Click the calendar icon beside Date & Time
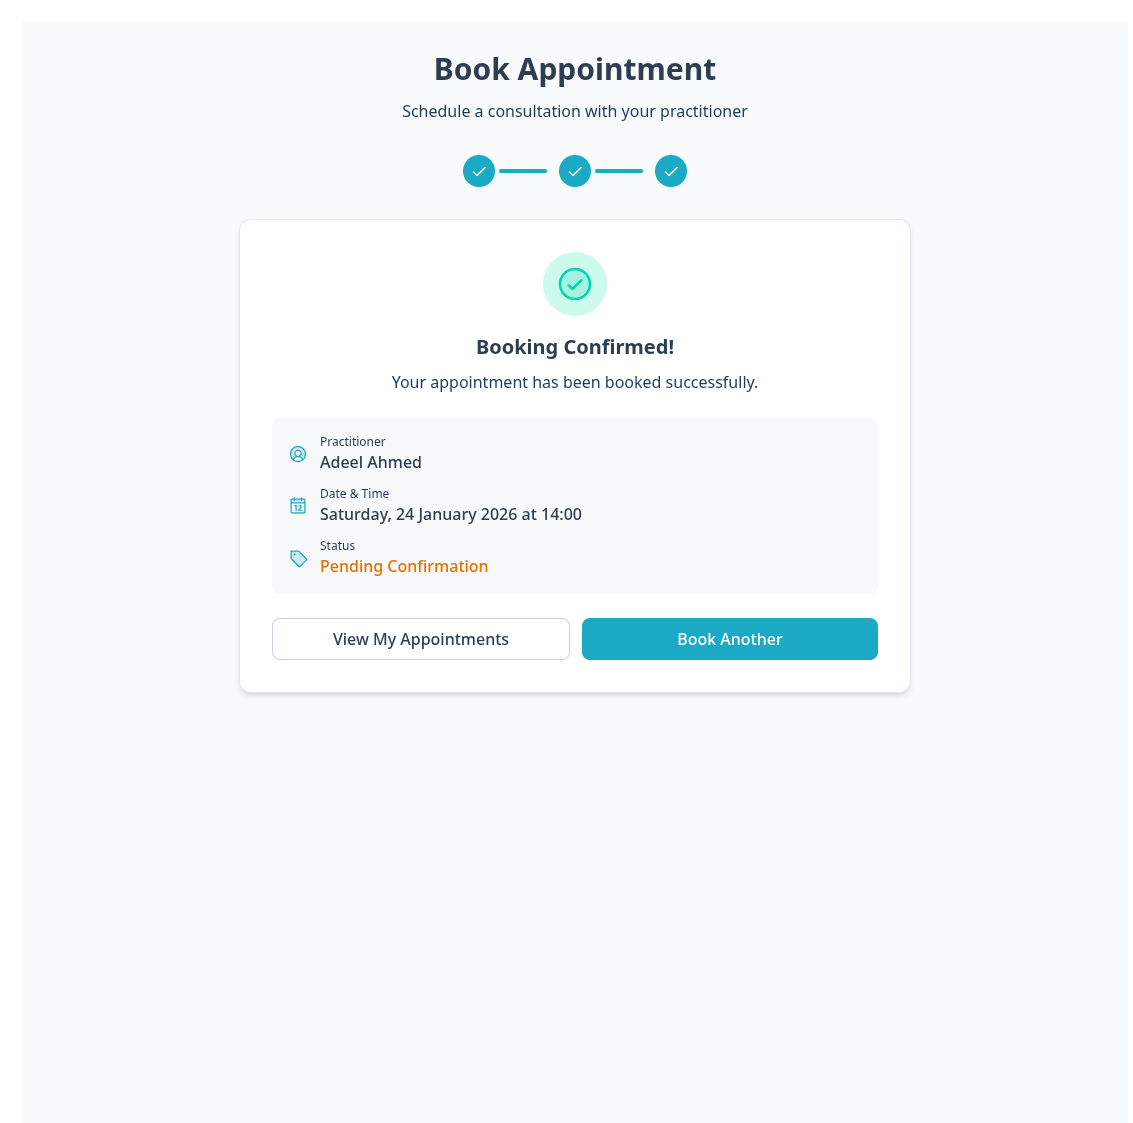The height and width of the screenshot is (1123, 1133). (298, 506)
